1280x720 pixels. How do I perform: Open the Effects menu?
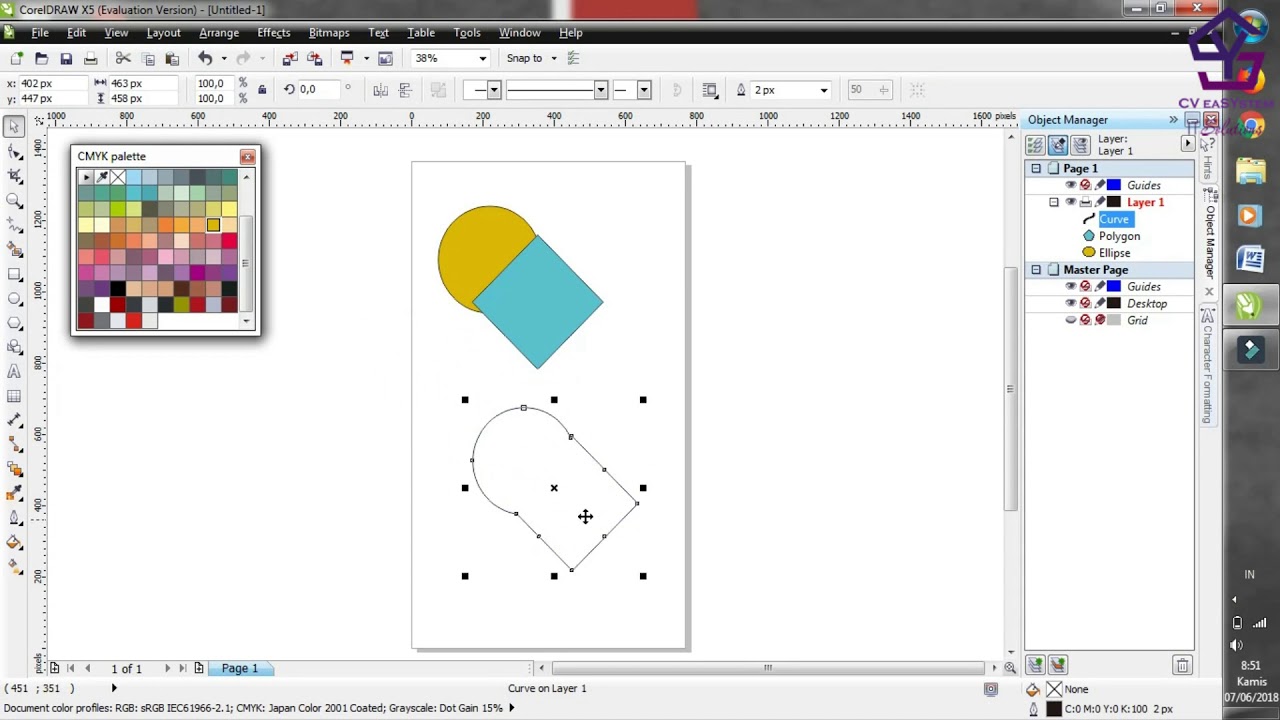click(273, 33)
